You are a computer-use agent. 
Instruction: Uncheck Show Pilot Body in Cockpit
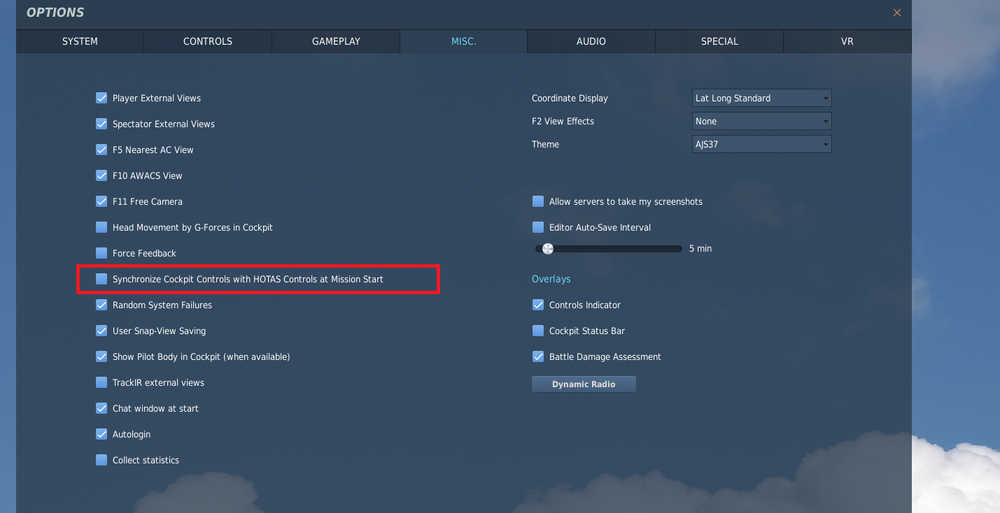101,357
